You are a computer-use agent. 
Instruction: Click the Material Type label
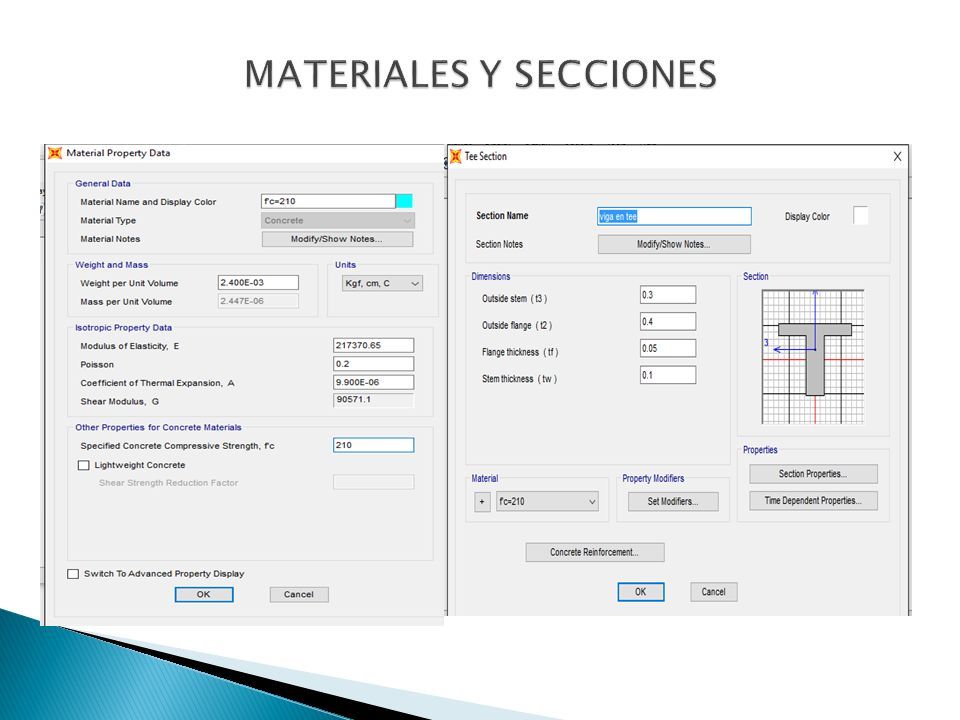(x=108, y=220)
